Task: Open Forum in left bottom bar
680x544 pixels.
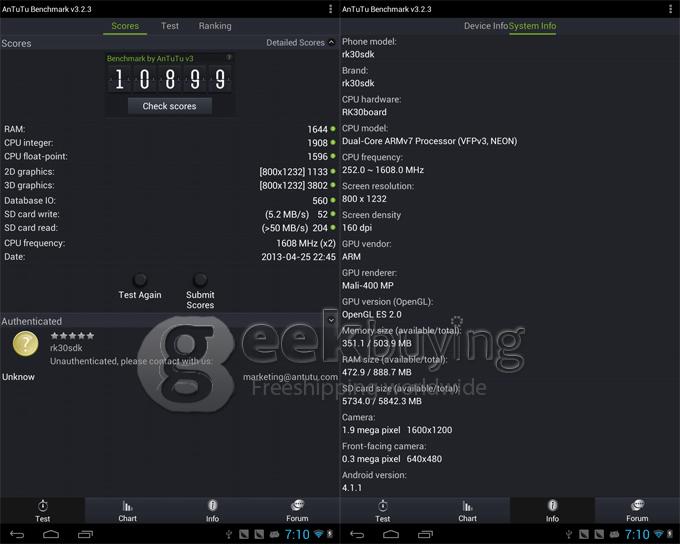Action: click(x=297, y=511)
